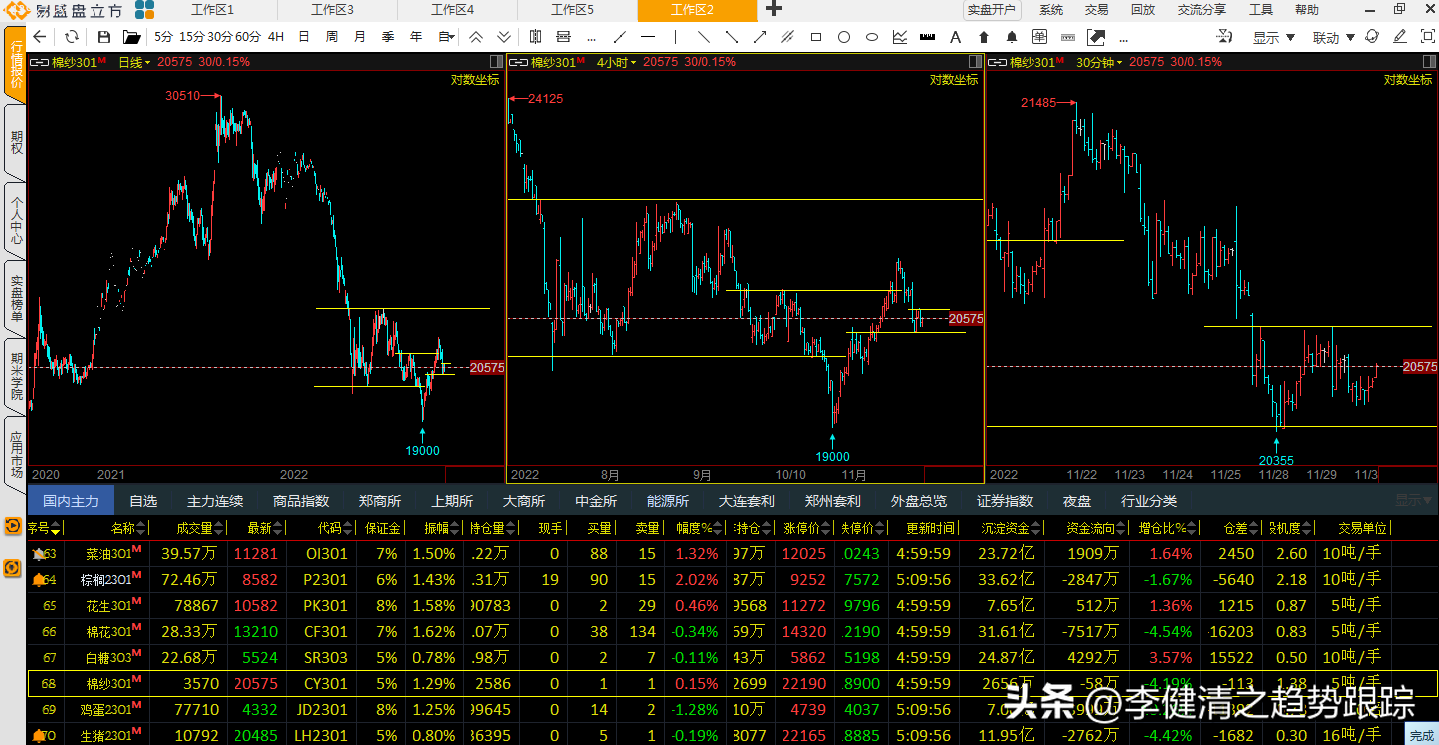Image resolution: width=1439 pixels, height=745 pixels.
Task: Select the up arrow marker tool
Action: 984,37
